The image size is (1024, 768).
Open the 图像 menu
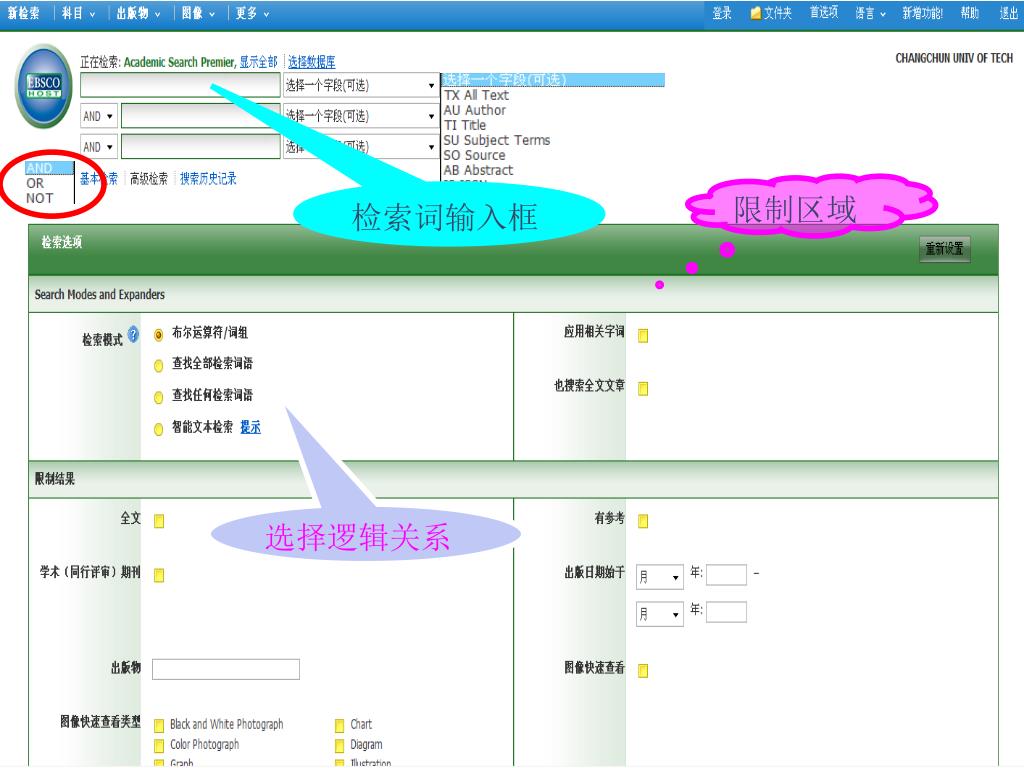[x=198, y=13]
